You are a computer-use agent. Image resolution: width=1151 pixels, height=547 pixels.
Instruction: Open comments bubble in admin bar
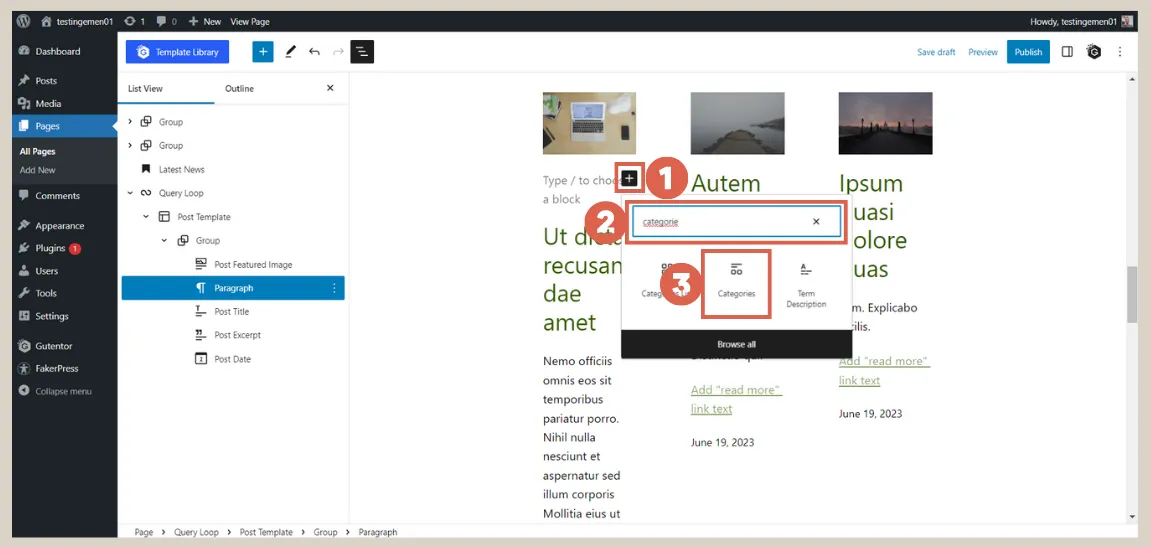tap(167, 21)
